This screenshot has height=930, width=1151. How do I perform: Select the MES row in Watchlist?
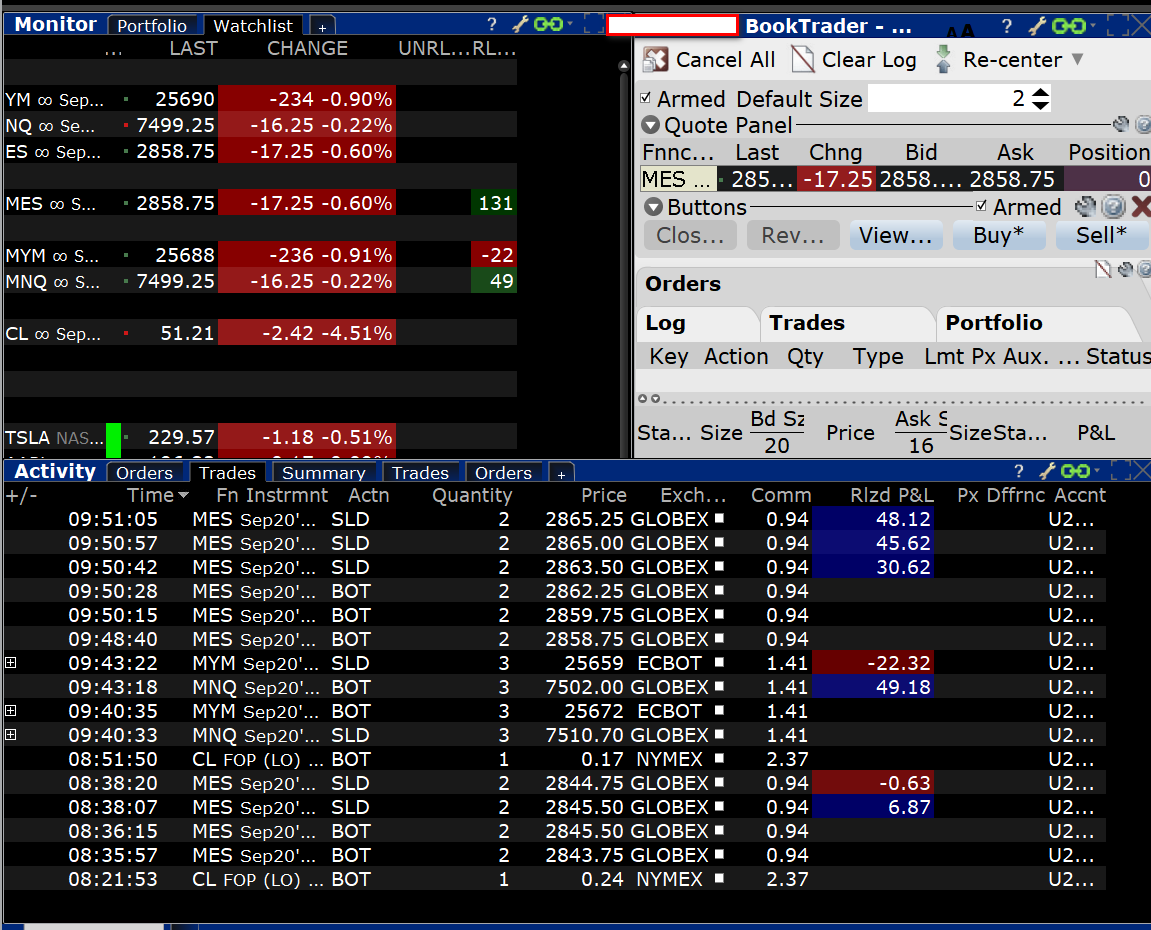[x=261, y=203]
